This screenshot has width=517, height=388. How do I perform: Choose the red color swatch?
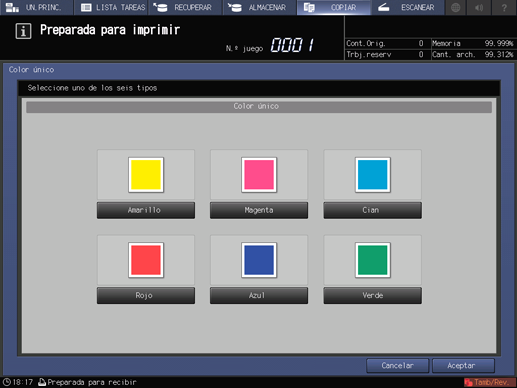point(146,260)
